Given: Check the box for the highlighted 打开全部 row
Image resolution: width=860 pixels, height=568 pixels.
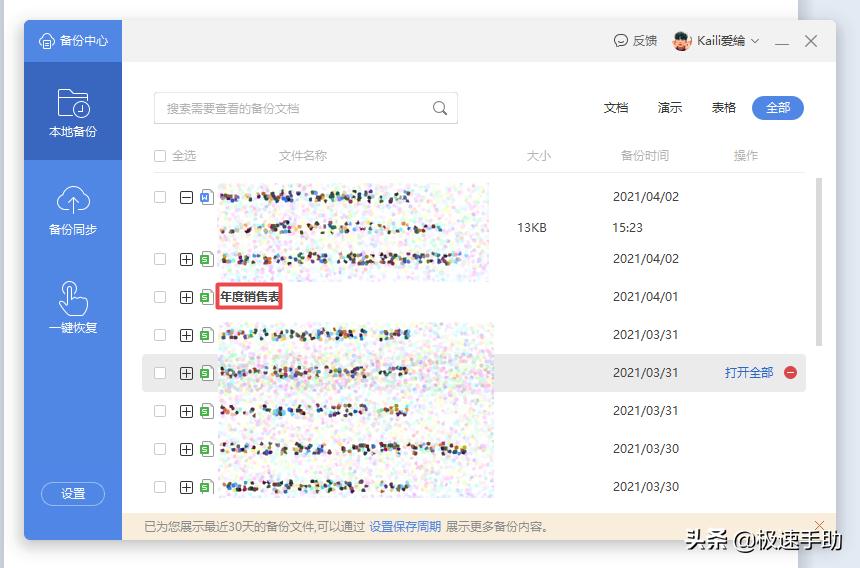Looking at the screenshot, I should 160,373.
